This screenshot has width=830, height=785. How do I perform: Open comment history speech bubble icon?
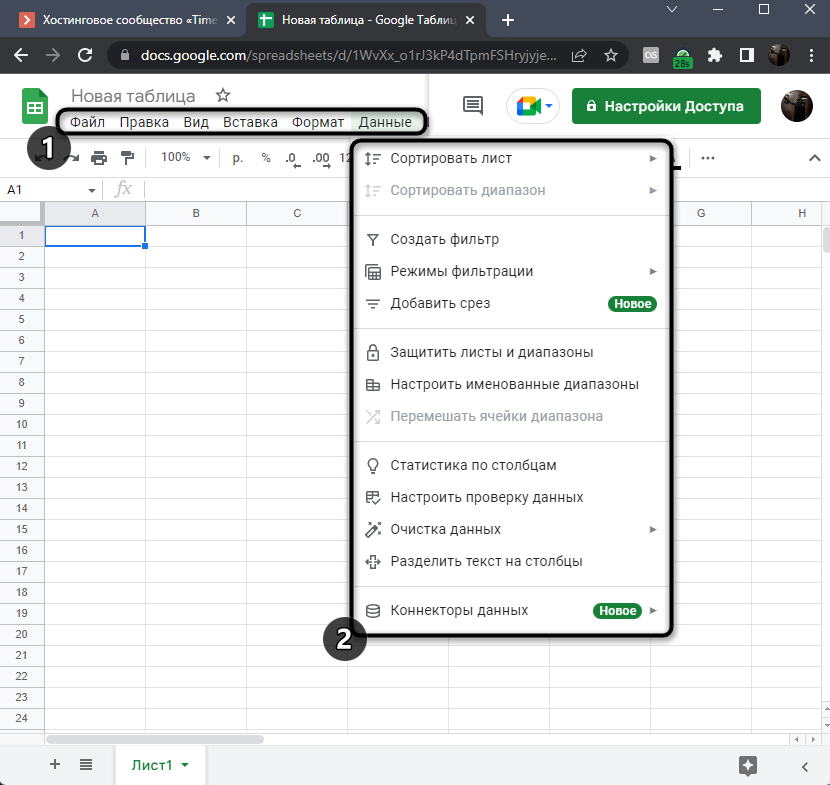(473, 105)
